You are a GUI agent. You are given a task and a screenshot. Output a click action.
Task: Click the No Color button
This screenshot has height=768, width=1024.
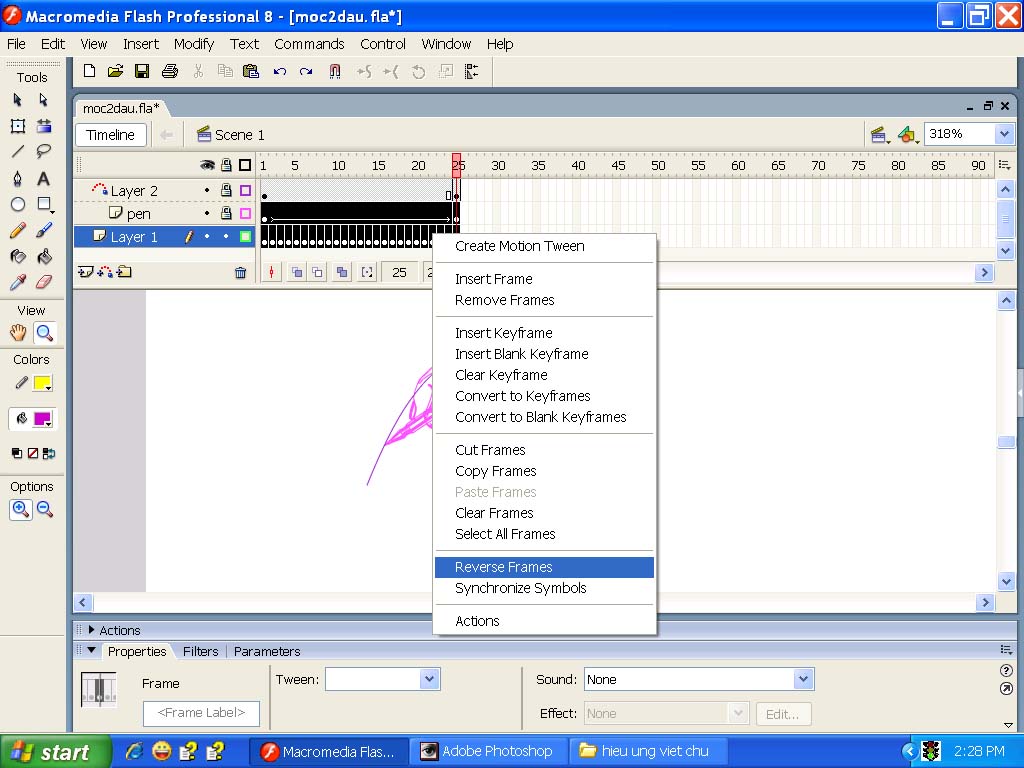pos(33,453)
